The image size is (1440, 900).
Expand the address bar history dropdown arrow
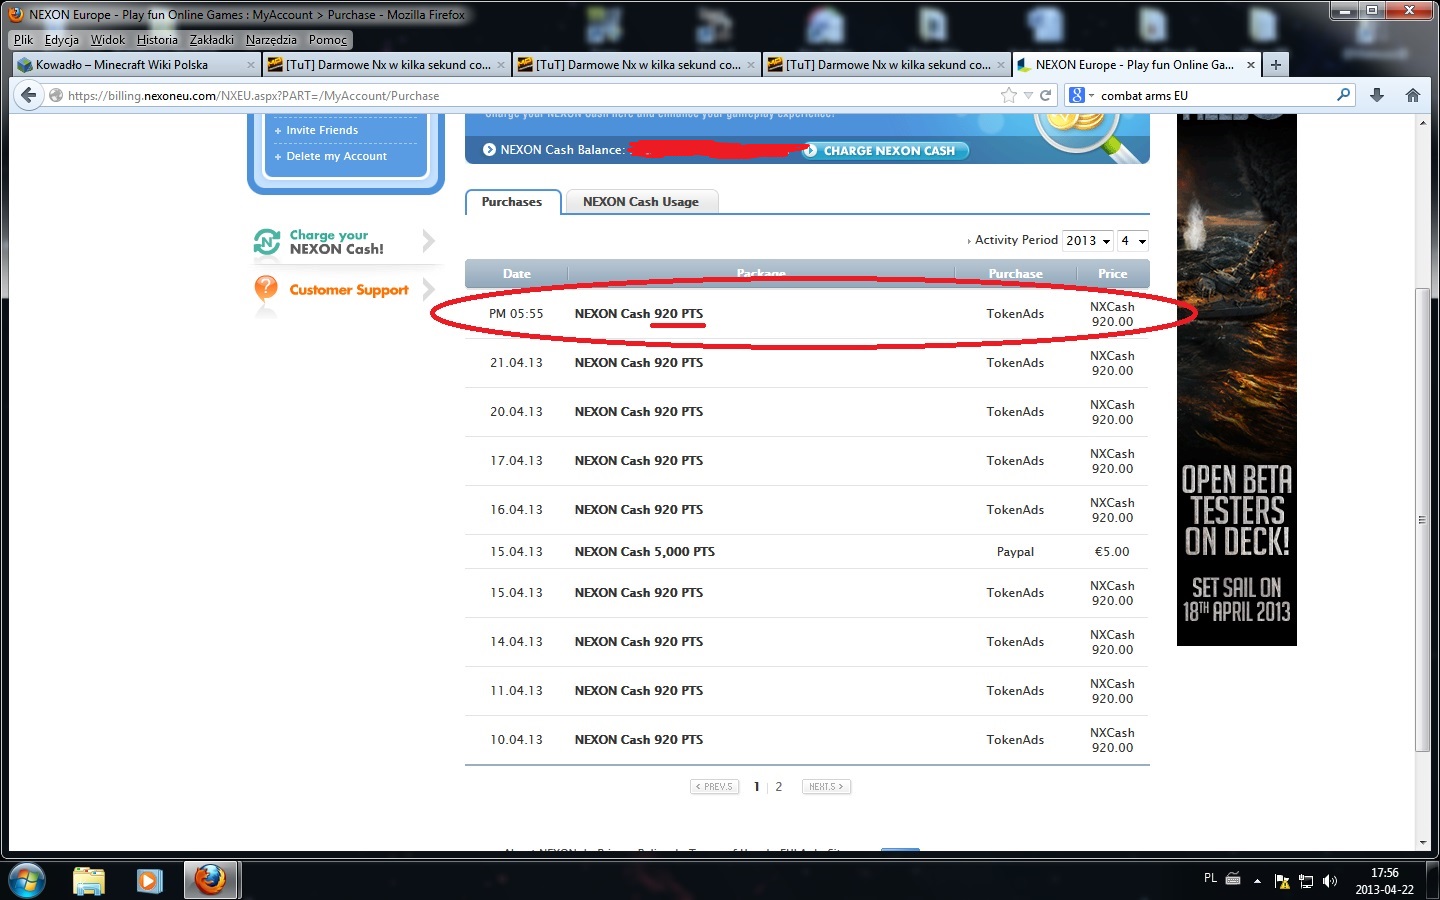click(x=1028, y=95)
